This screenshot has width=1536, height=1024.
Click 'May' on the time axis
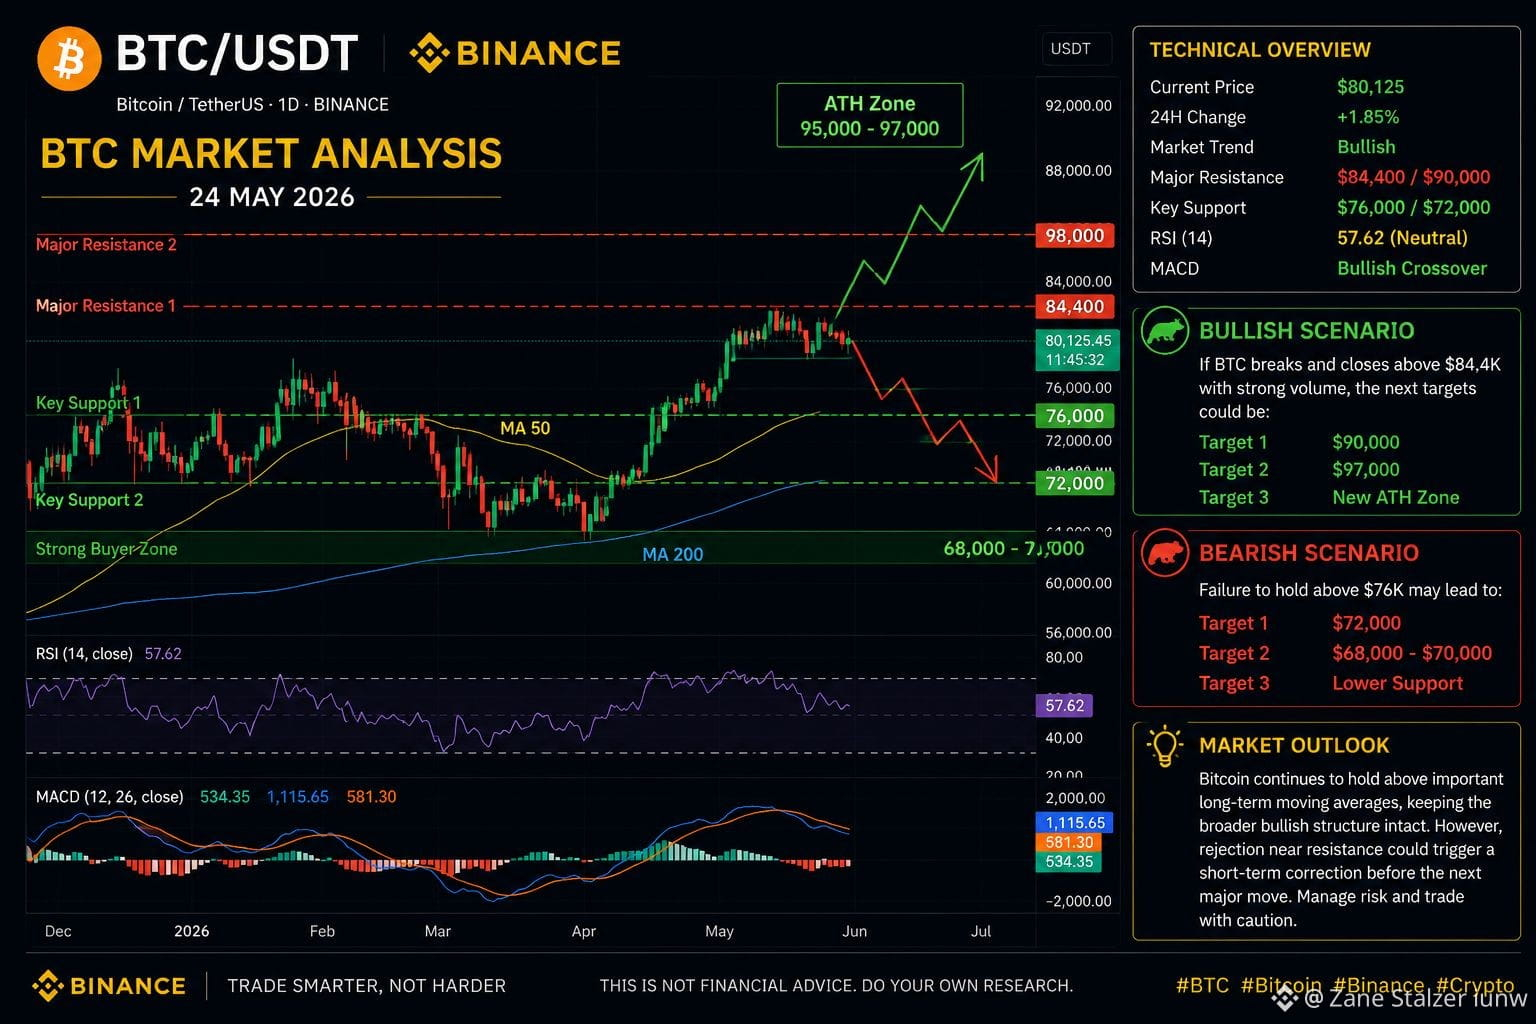point(719,931)
